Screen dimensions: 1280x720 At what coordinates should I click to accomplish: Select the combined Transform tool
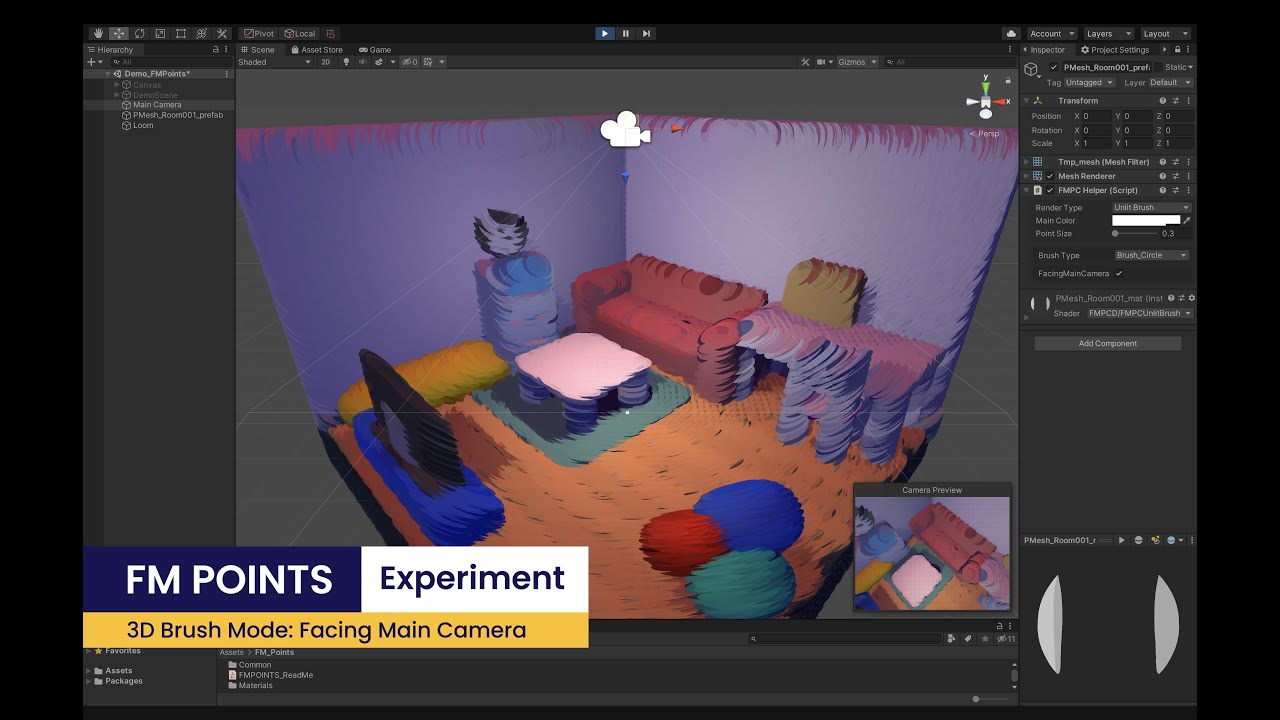[x=201, y=33]
